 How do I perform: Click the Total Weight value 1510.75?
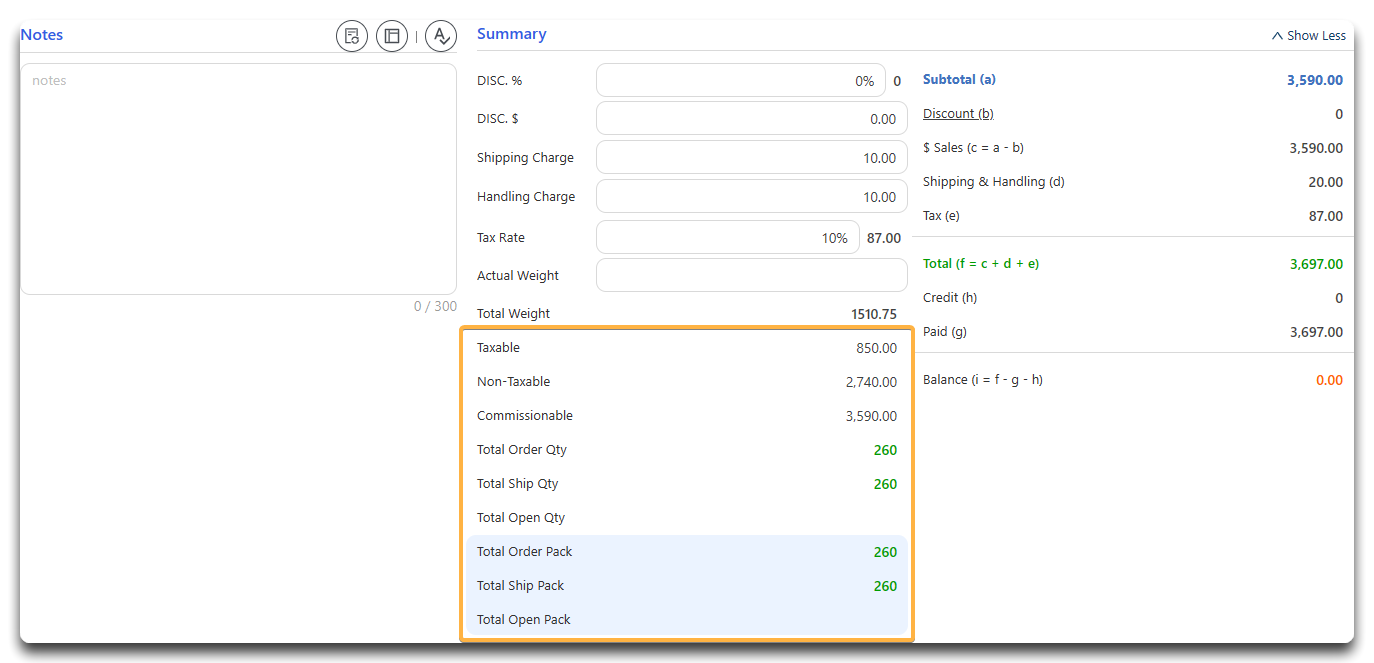874,314
